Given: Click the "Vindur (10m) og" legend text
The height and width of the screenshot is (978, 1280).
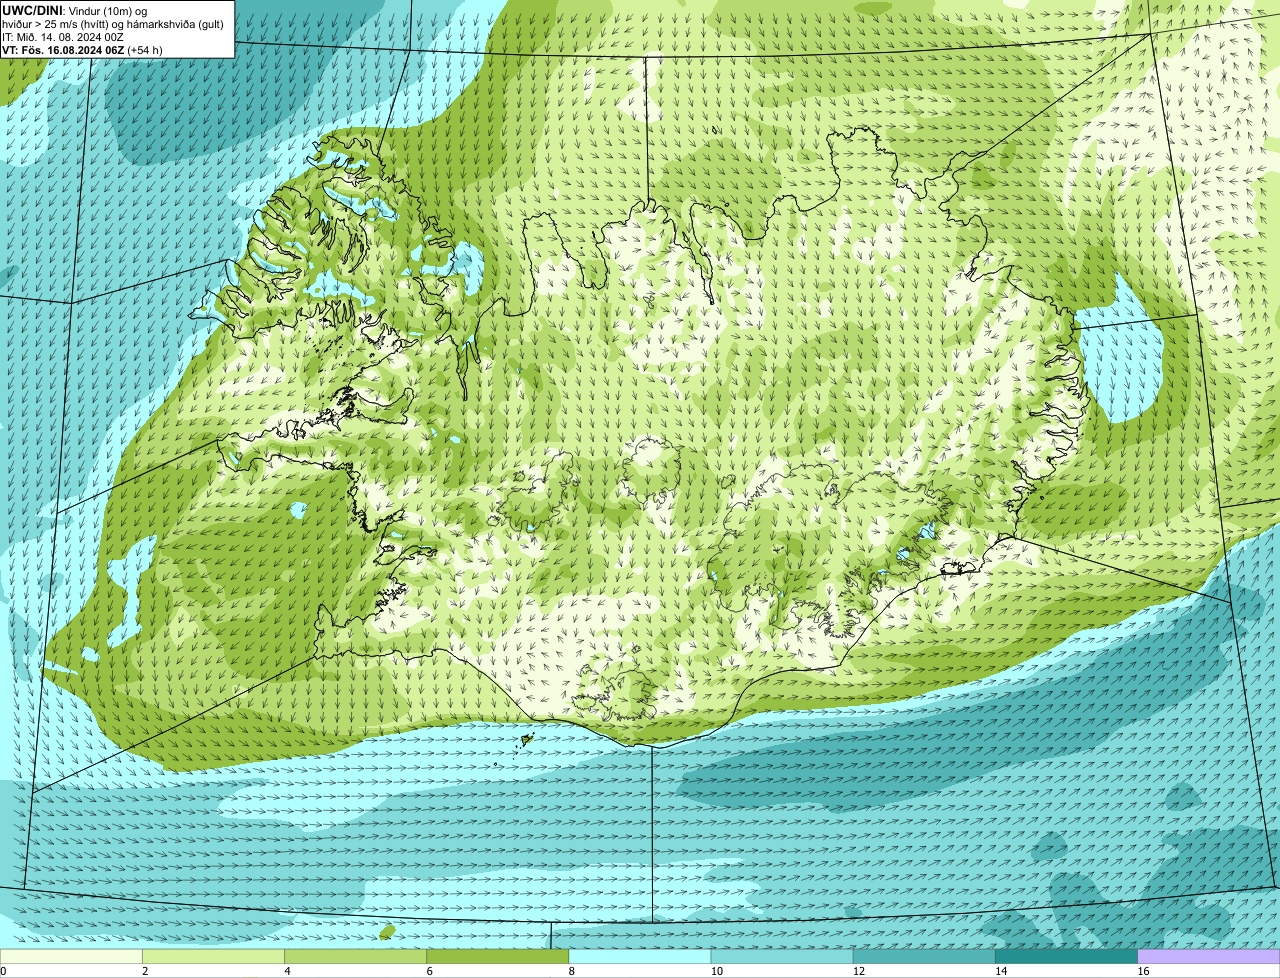Looking at the screenshot, I should tap(107, 11).
